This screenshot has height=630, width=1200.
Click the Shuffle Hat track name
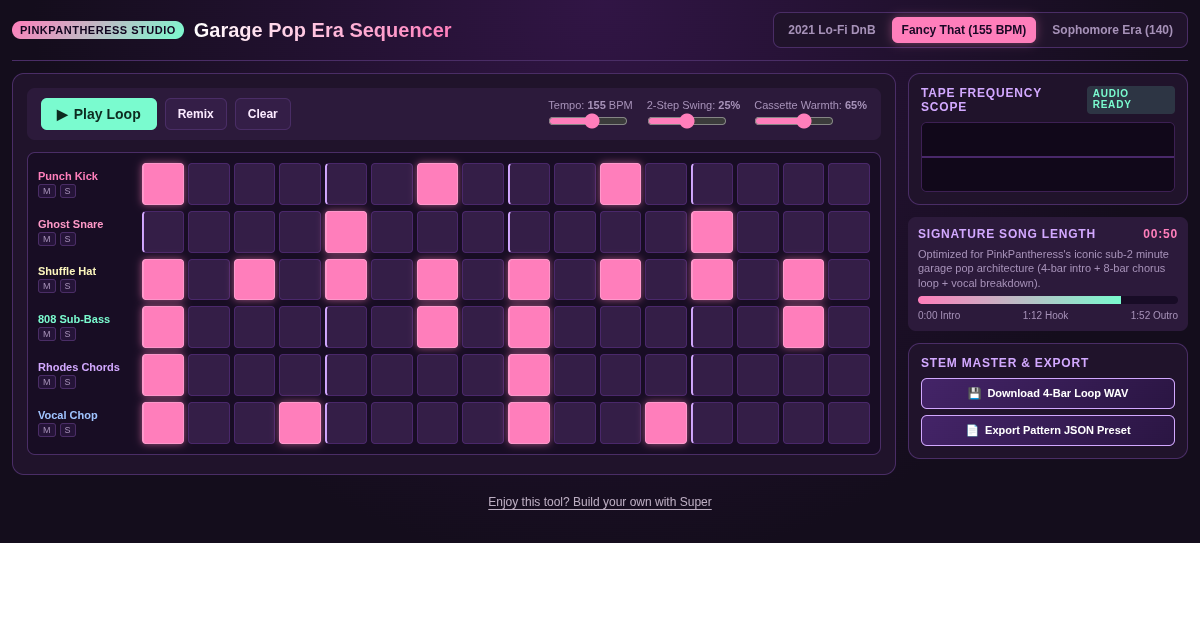[x=67, y=271]
